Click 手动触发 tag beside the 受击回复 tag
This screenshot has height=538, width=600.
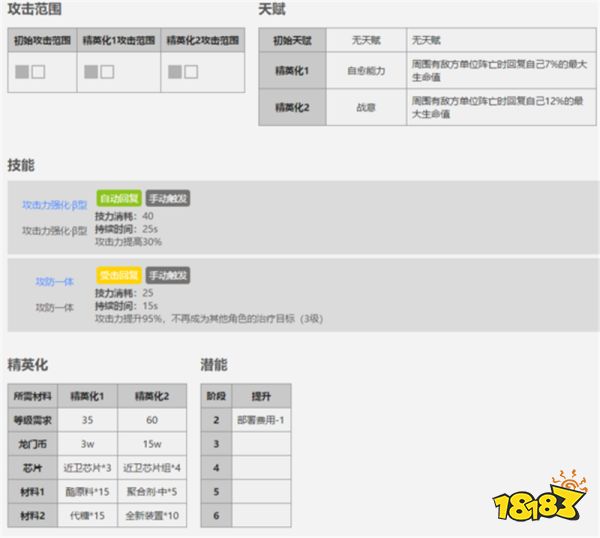tap(168, 275)
